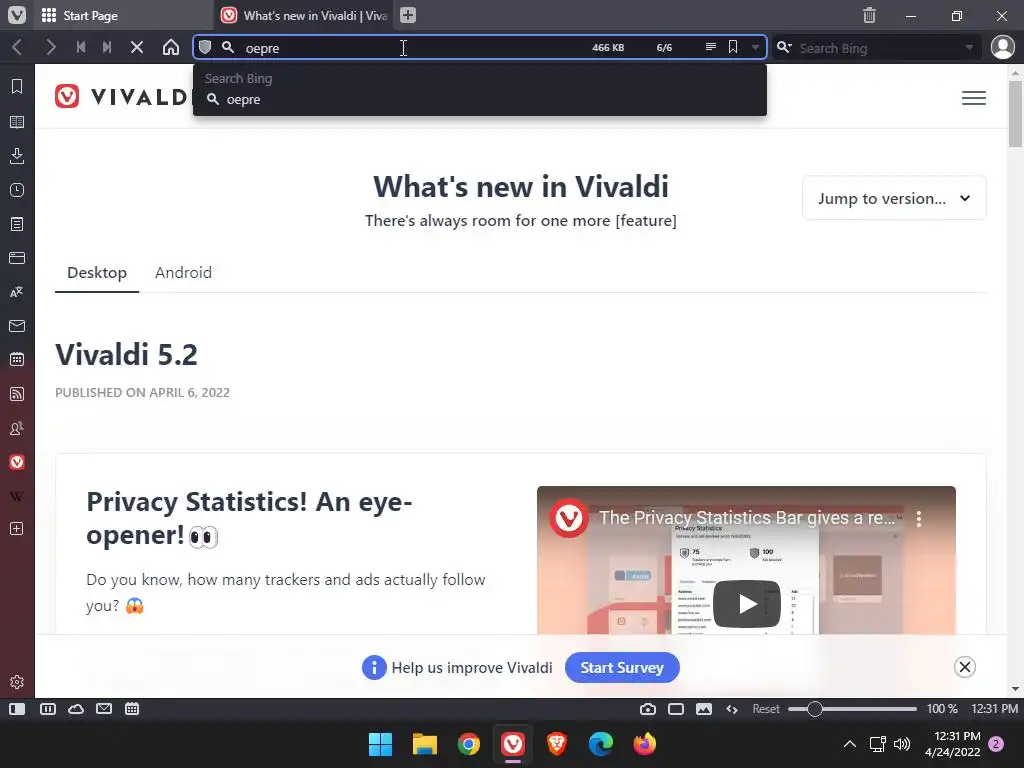Image resolution: width=1024 pixels, height=768 pixels.
Task: Open Brave browser from the taskbar
Action: point(556,744)
